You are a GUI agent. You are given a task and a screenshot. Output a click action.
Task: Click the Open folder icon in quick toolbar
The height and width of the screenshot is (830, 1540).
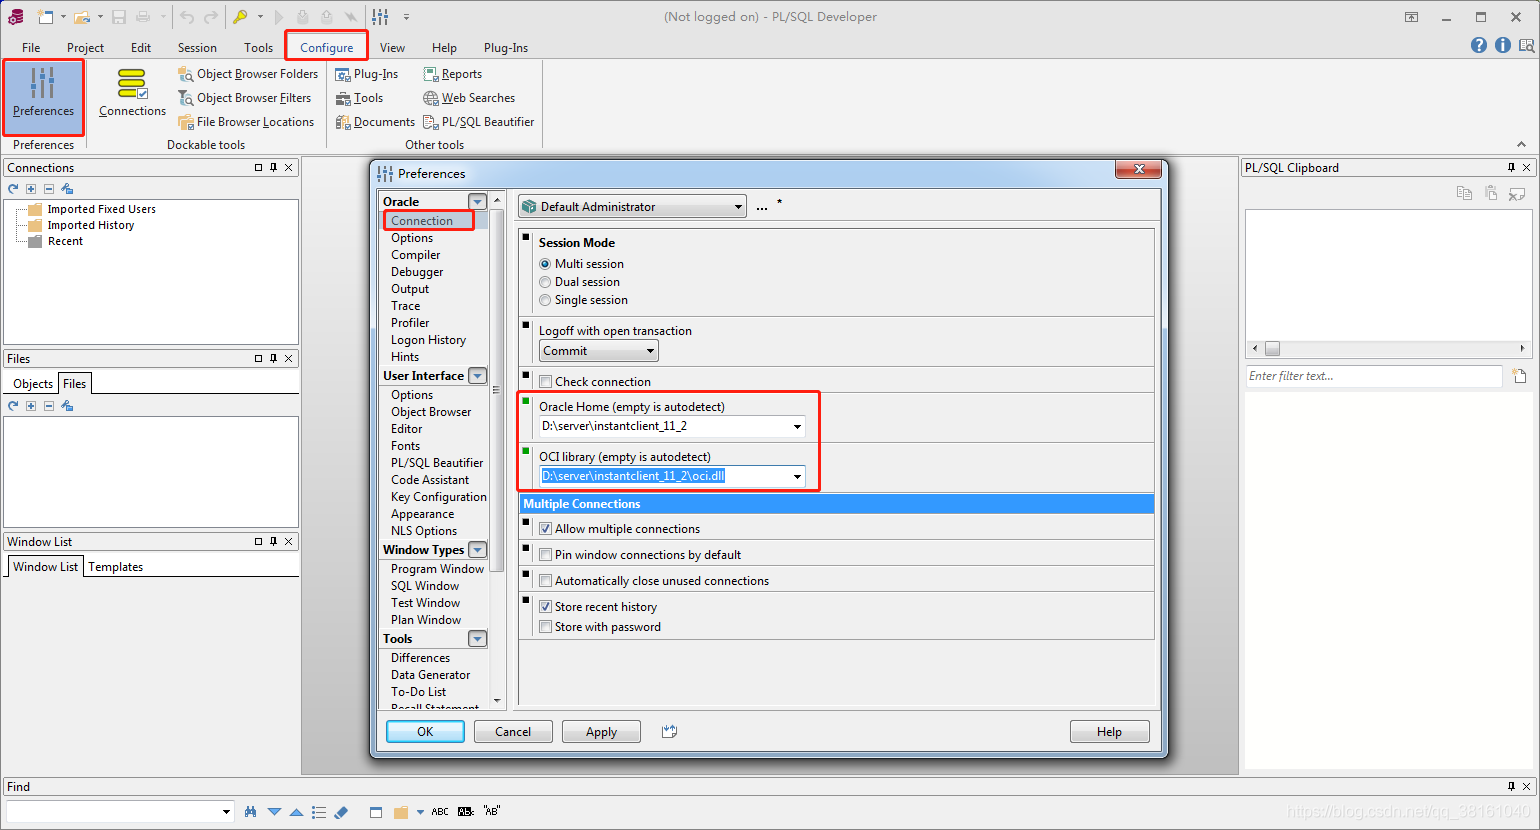(82, 17)
